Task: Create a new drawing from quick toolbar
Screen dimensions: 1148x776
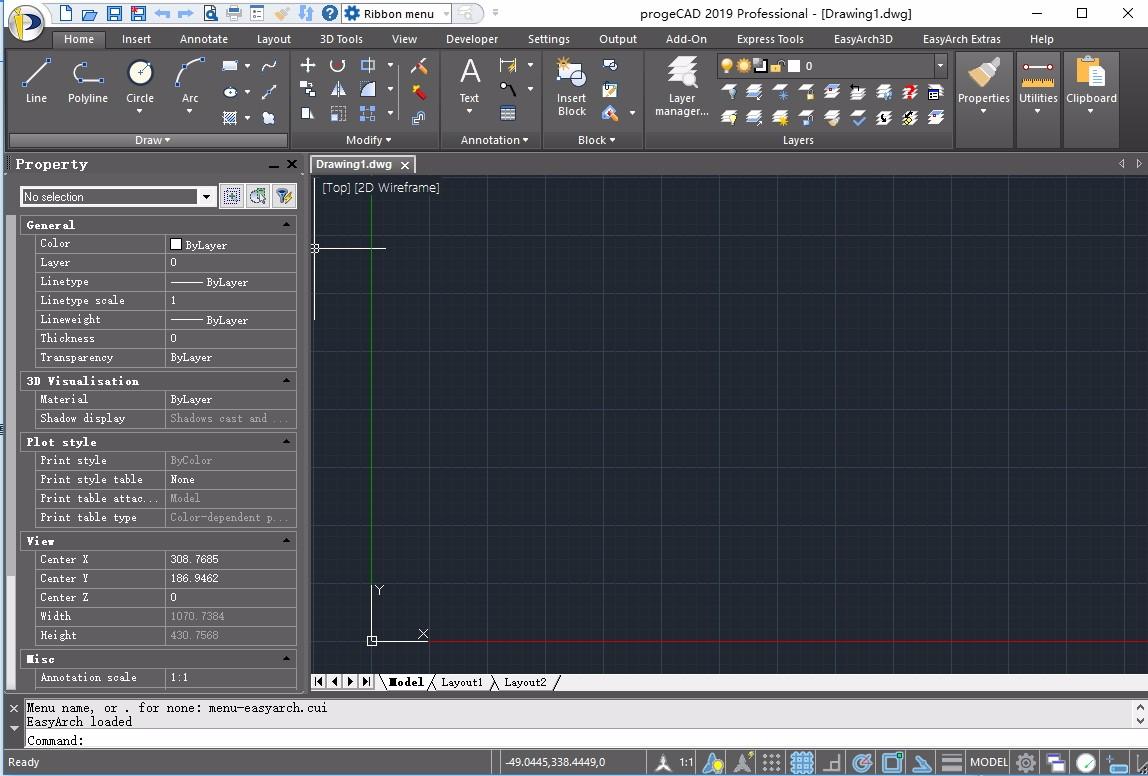Action: point(66,13)
